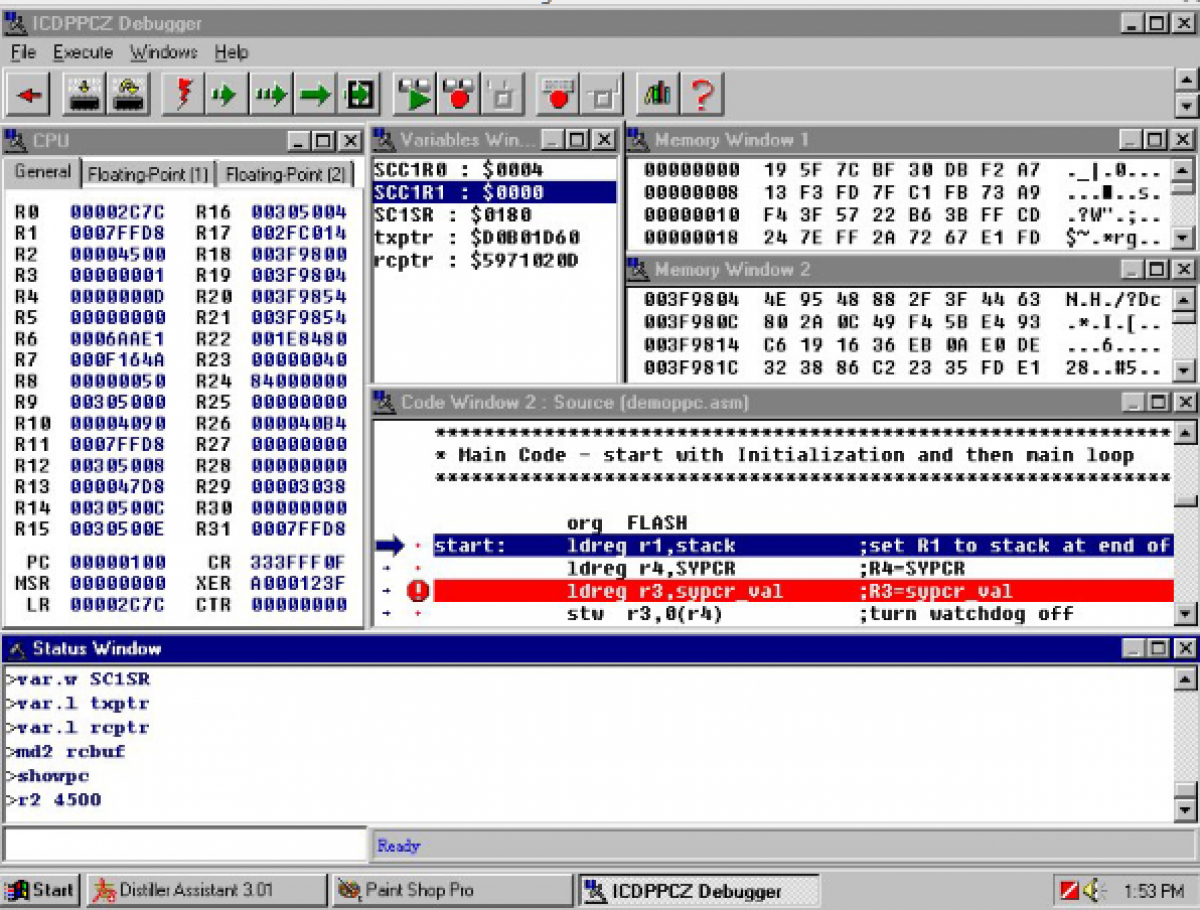This screenshot has width=1200, height=910.
Task: Toggle breakpoint dot on stw r3,0(r4) line
Action: (418, 613)
